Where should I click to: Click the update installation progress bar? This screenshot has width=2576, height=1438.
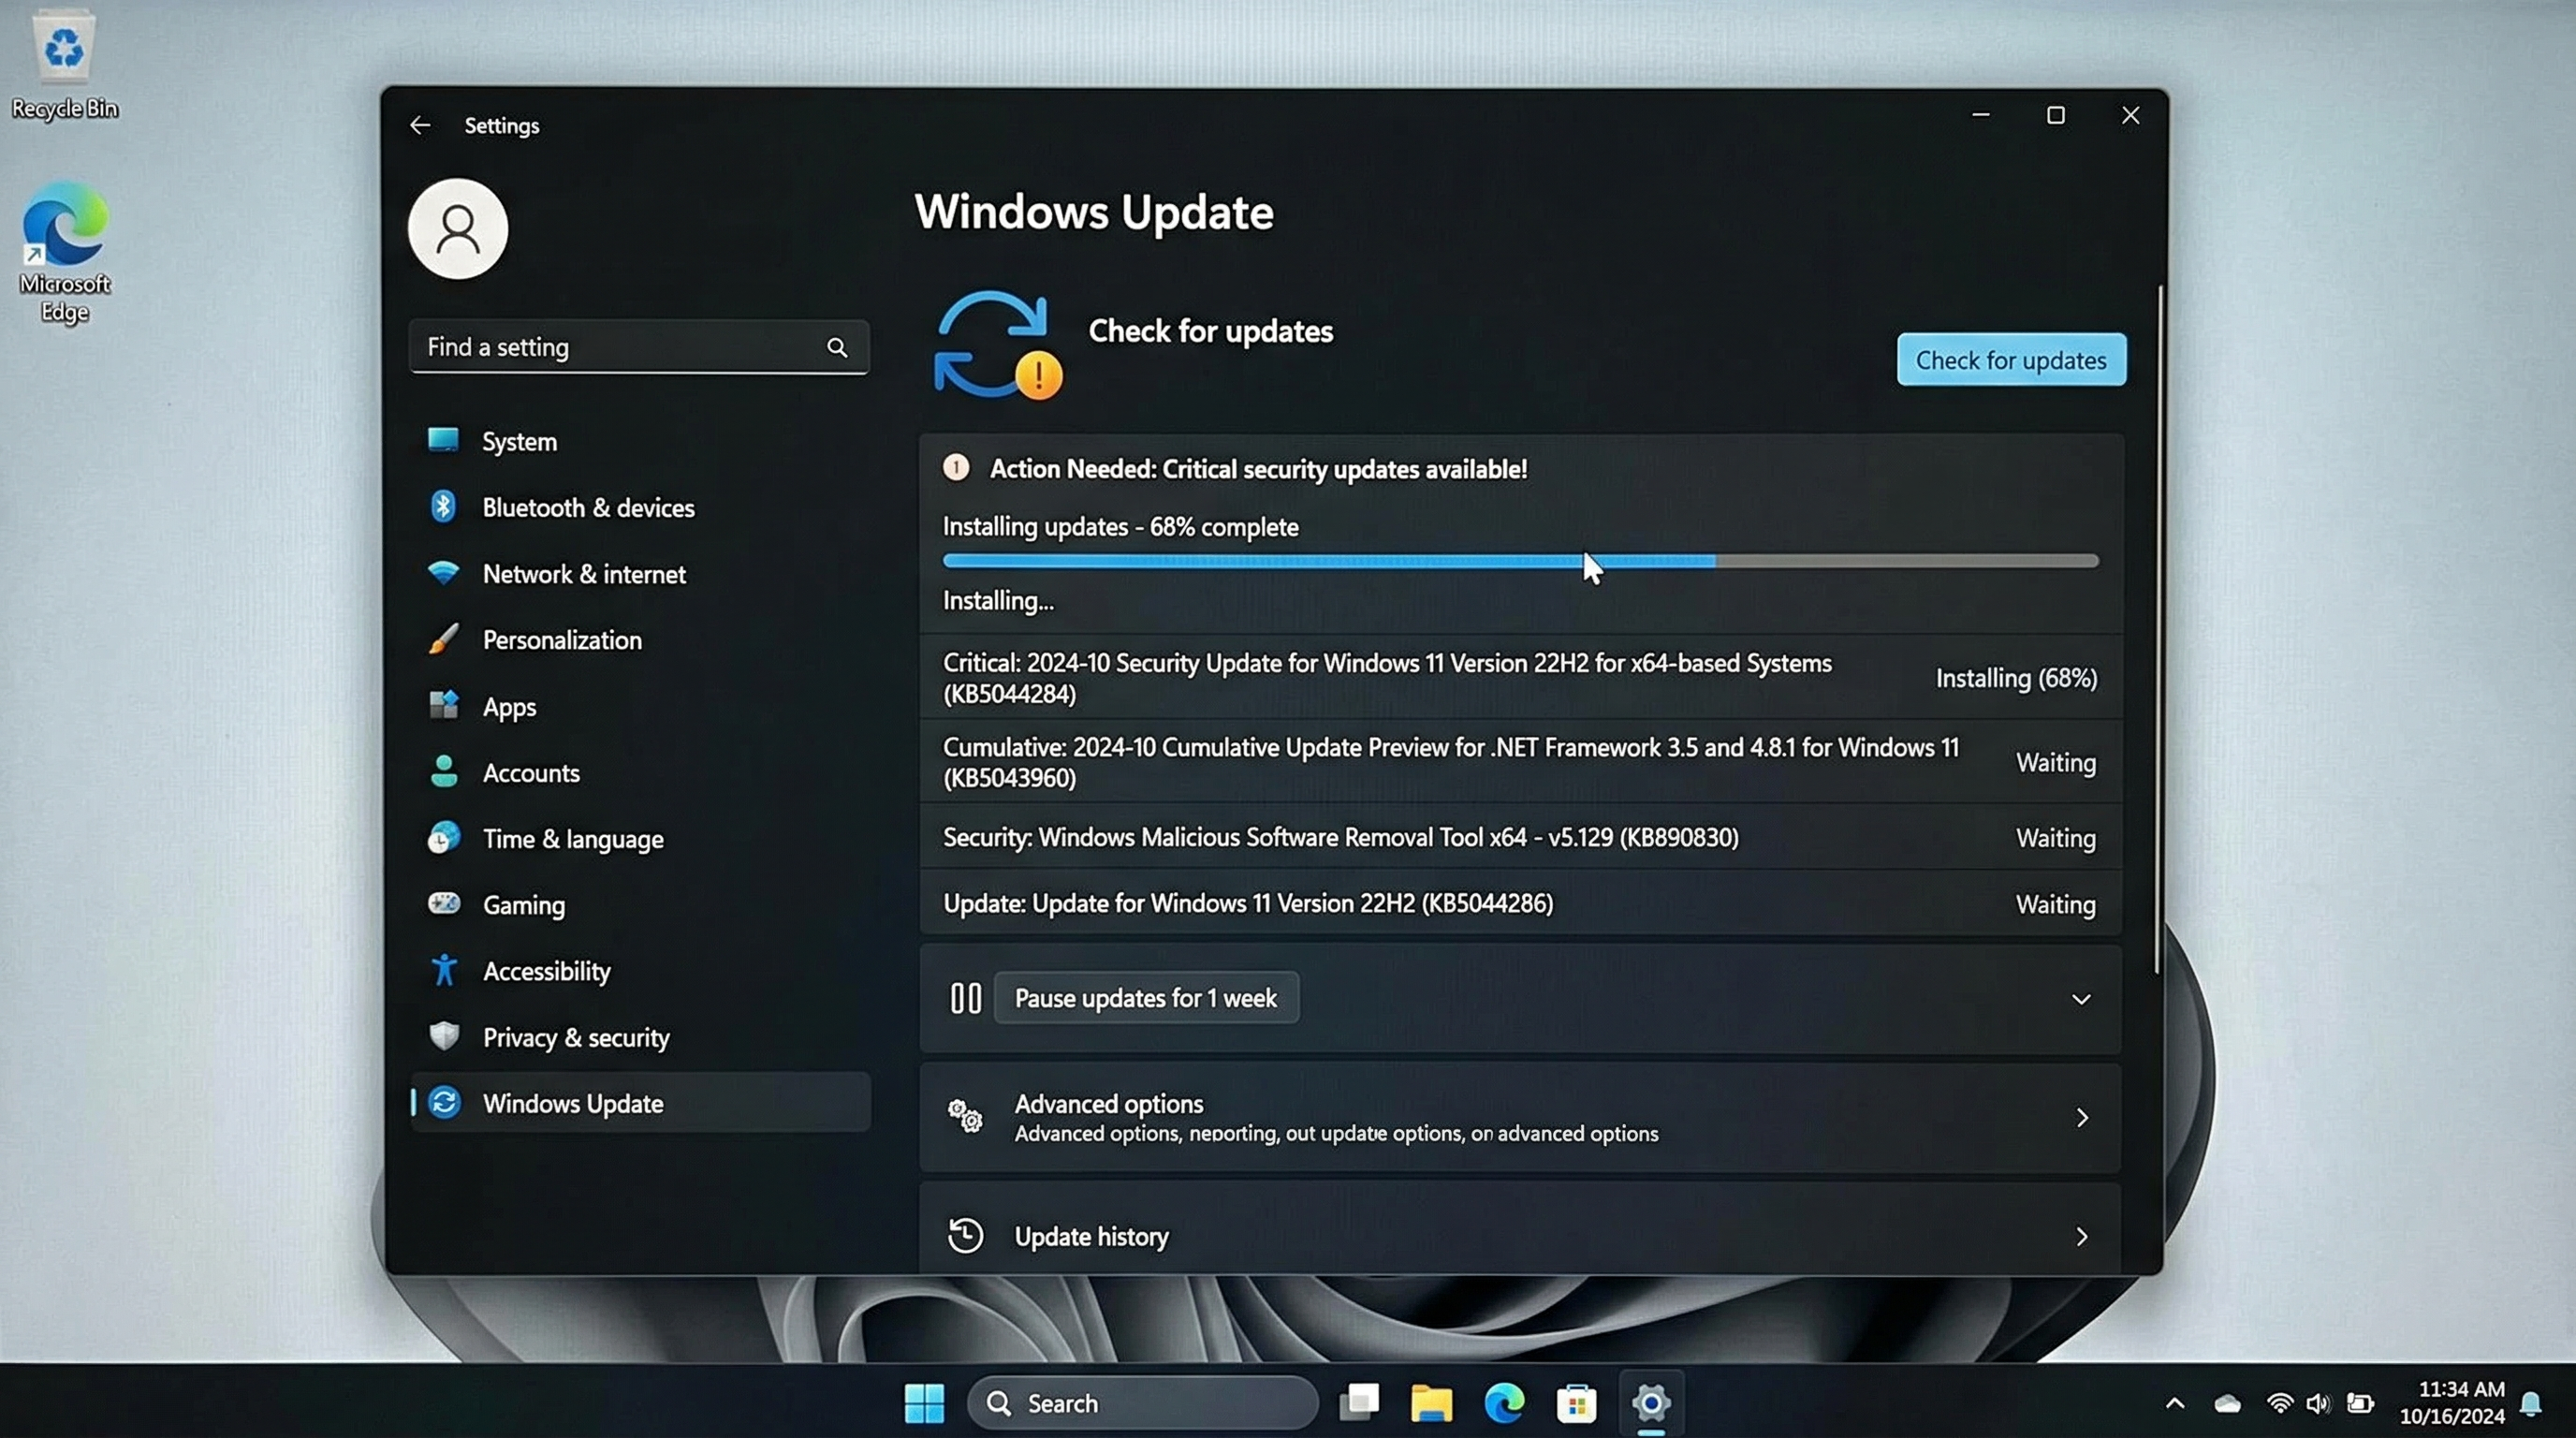(x=1520, y=561)
